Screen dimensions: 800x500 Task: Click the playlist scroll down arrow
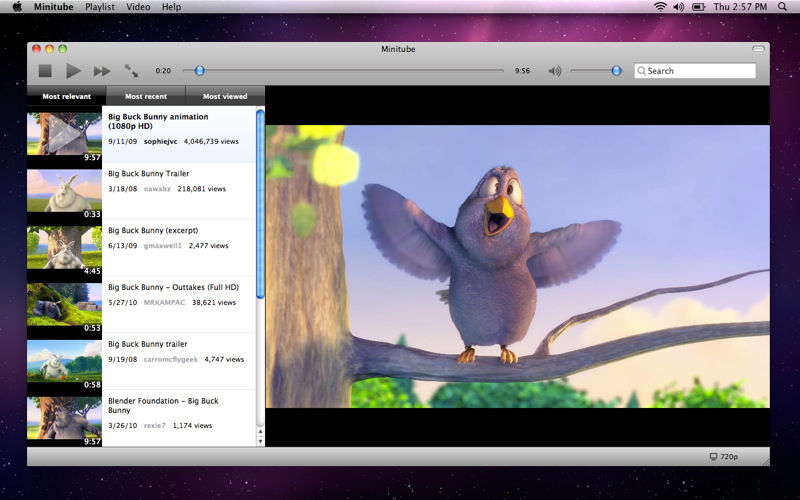260,441
